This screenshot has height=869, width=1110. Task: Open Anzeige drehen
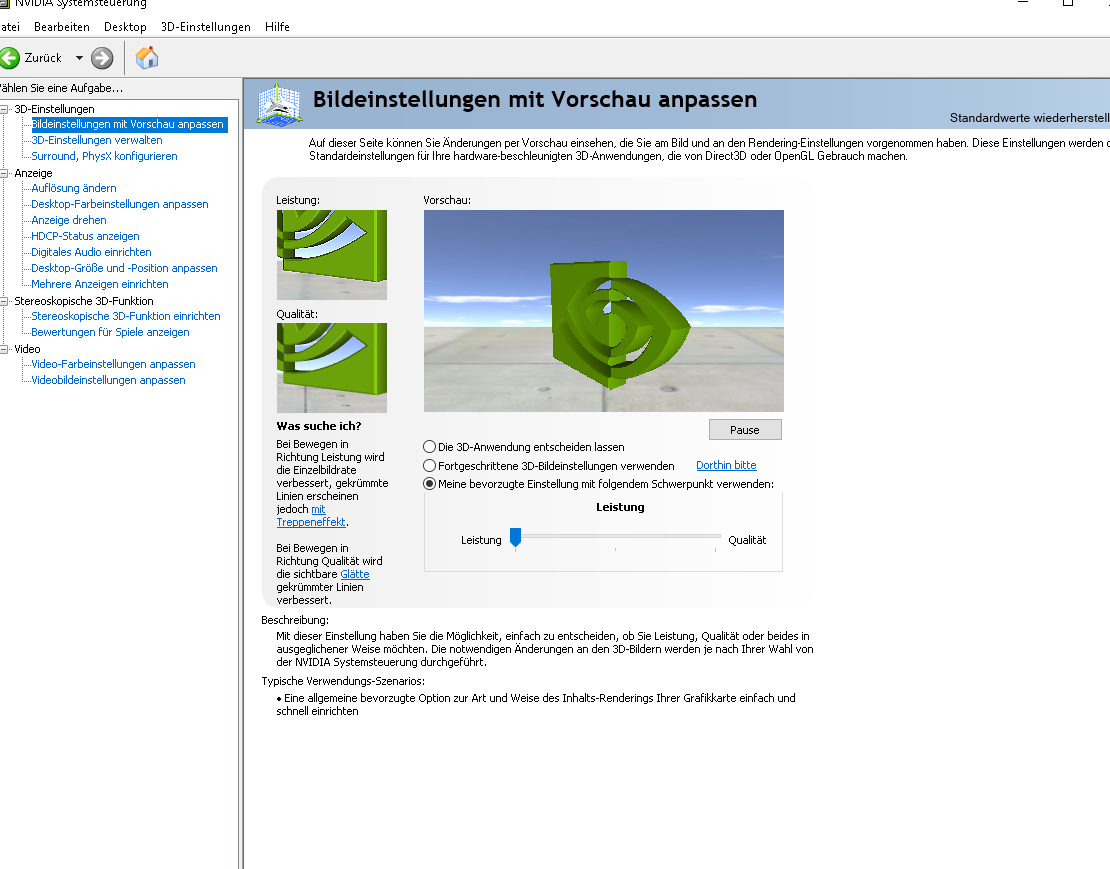coord(69,220)
